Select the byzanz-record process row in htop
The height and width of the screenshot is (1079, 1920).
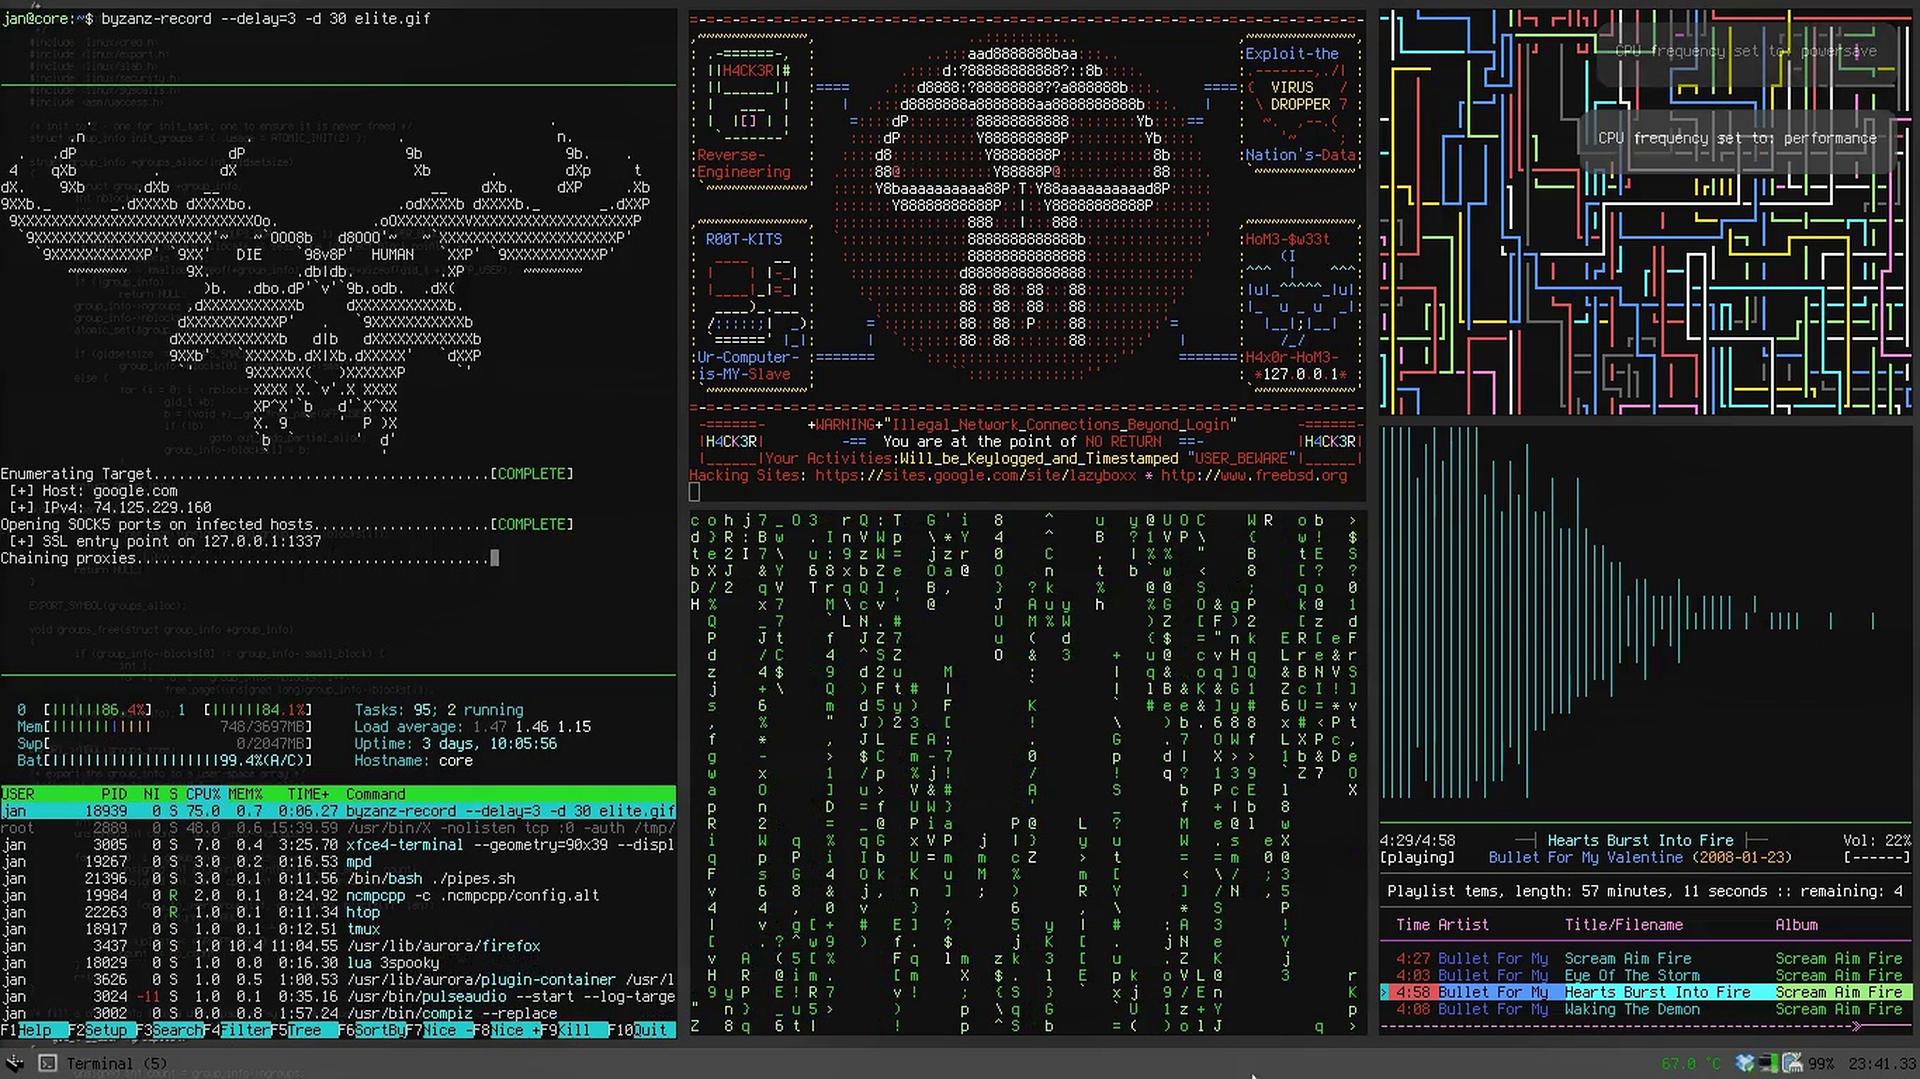point(338,811)
